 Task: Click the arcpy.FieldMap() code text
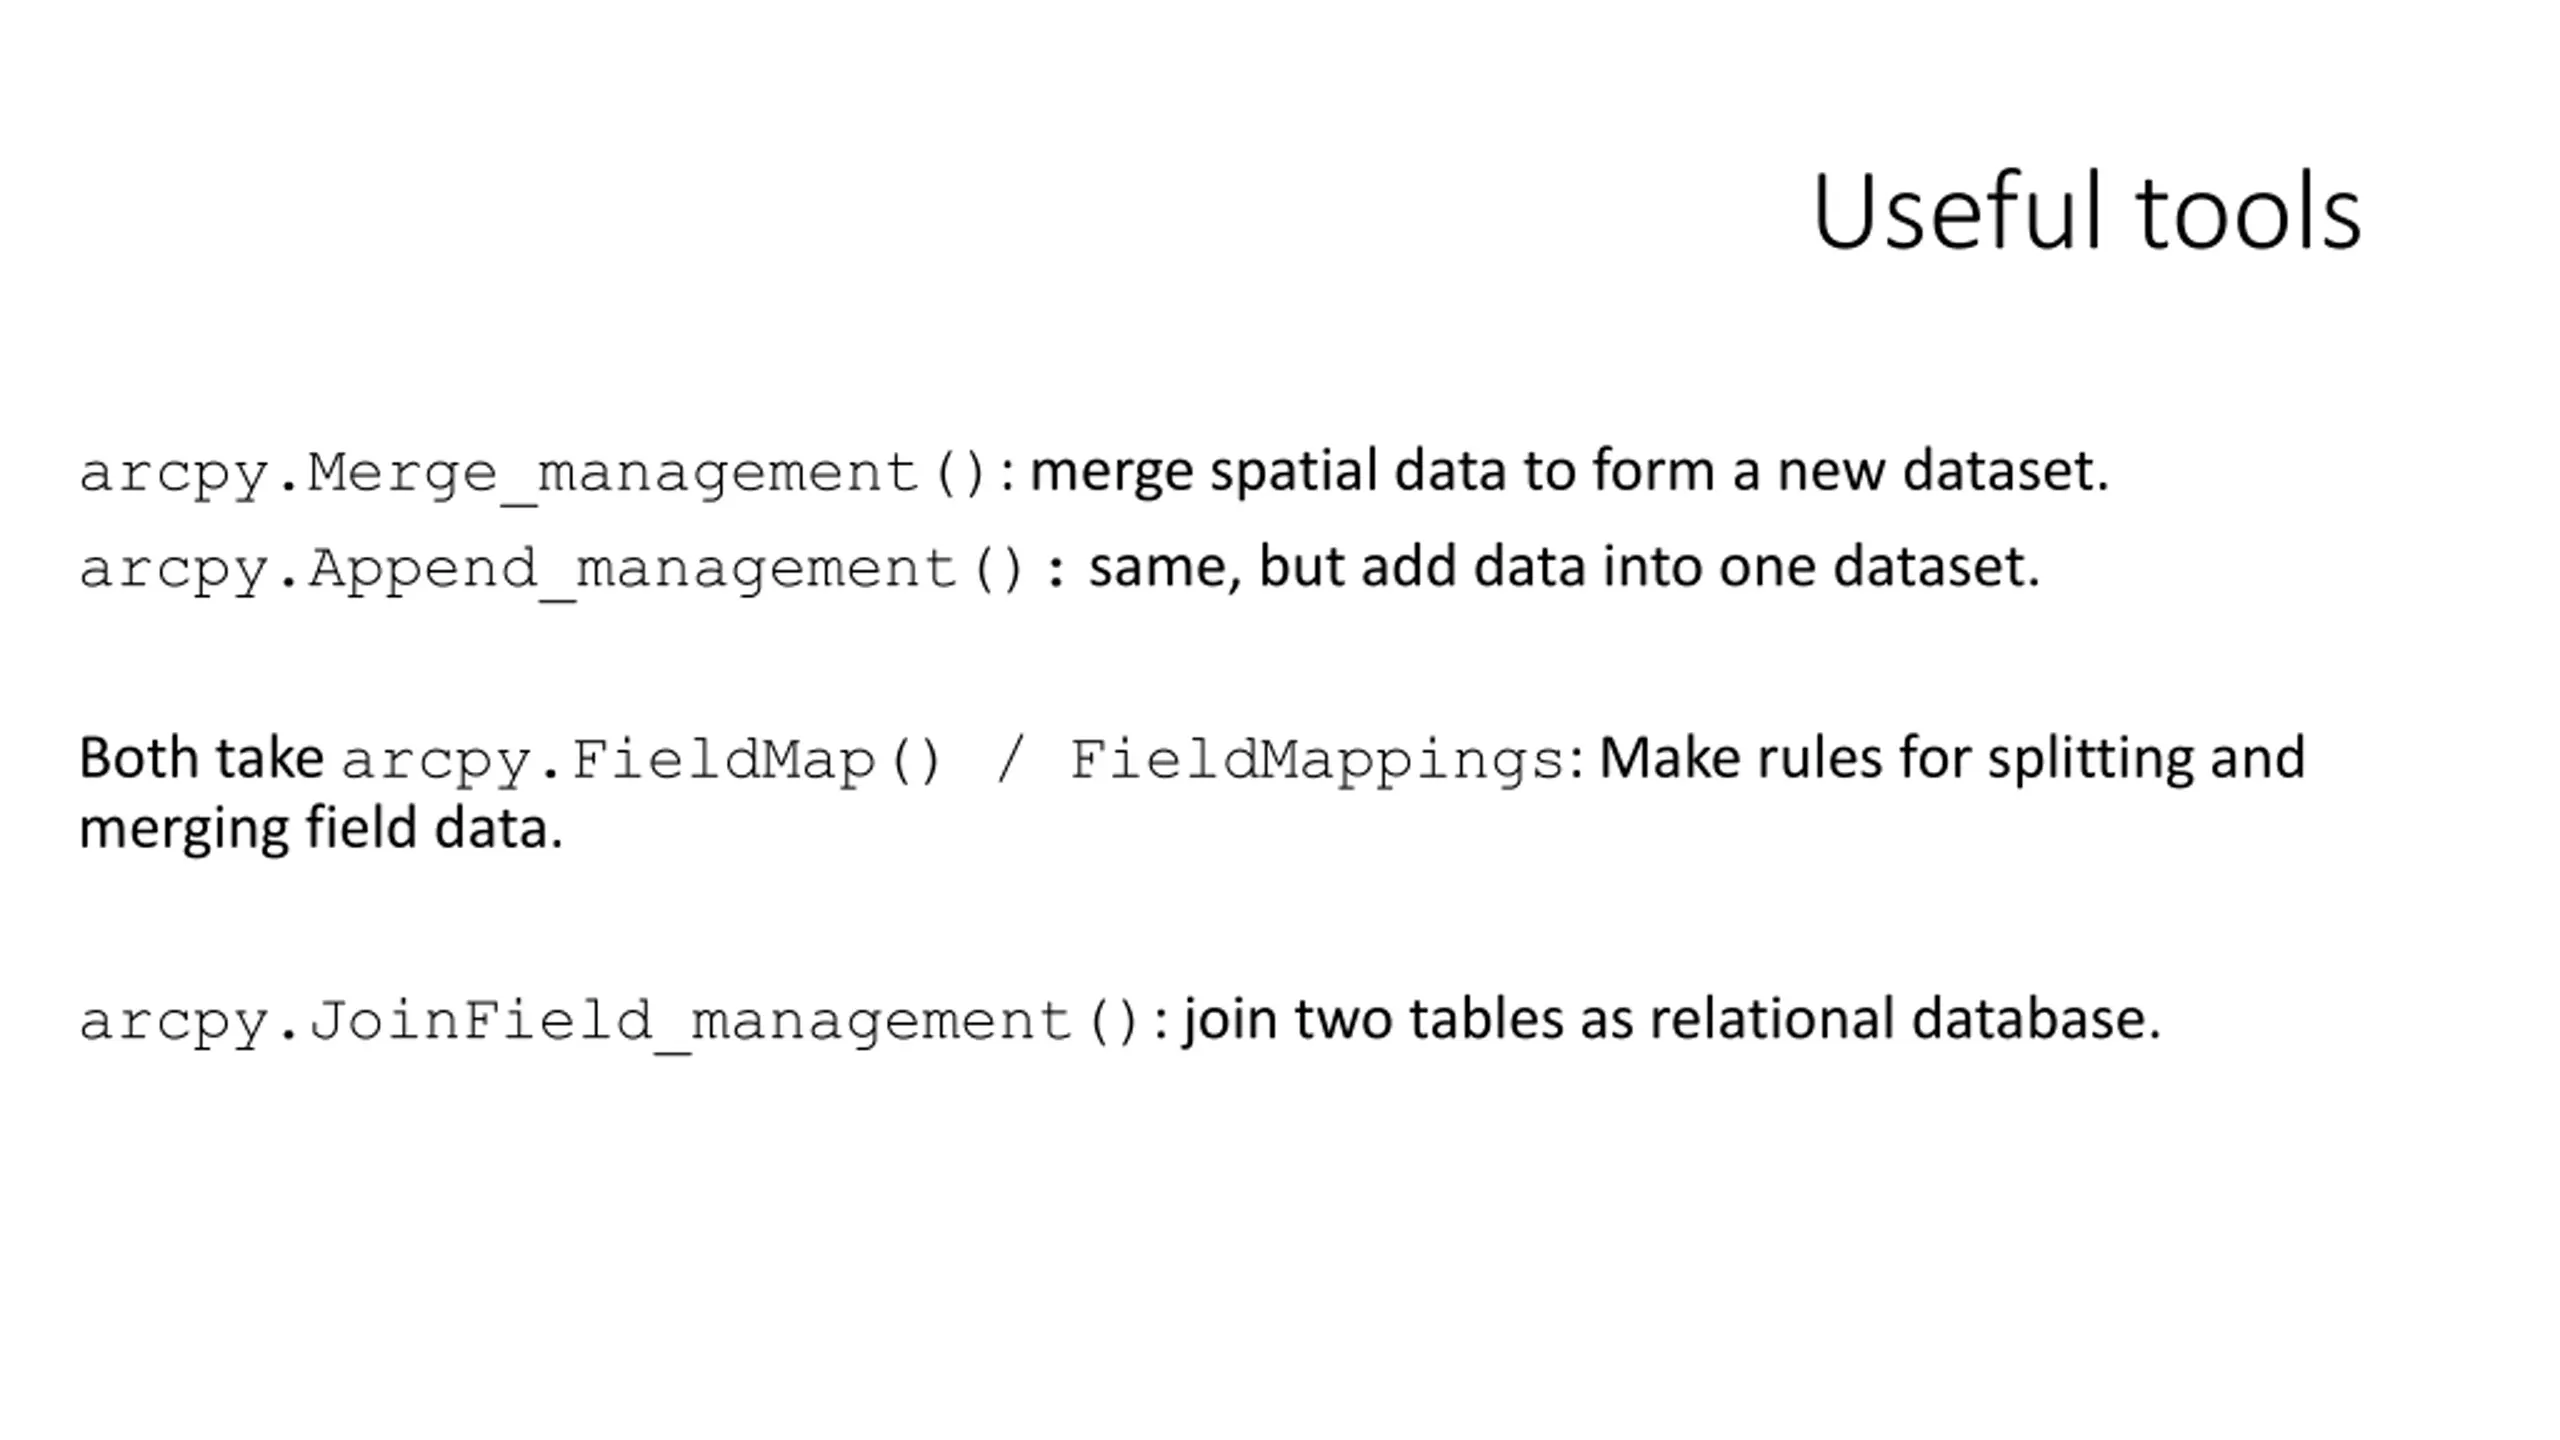(x=640, y=761)
